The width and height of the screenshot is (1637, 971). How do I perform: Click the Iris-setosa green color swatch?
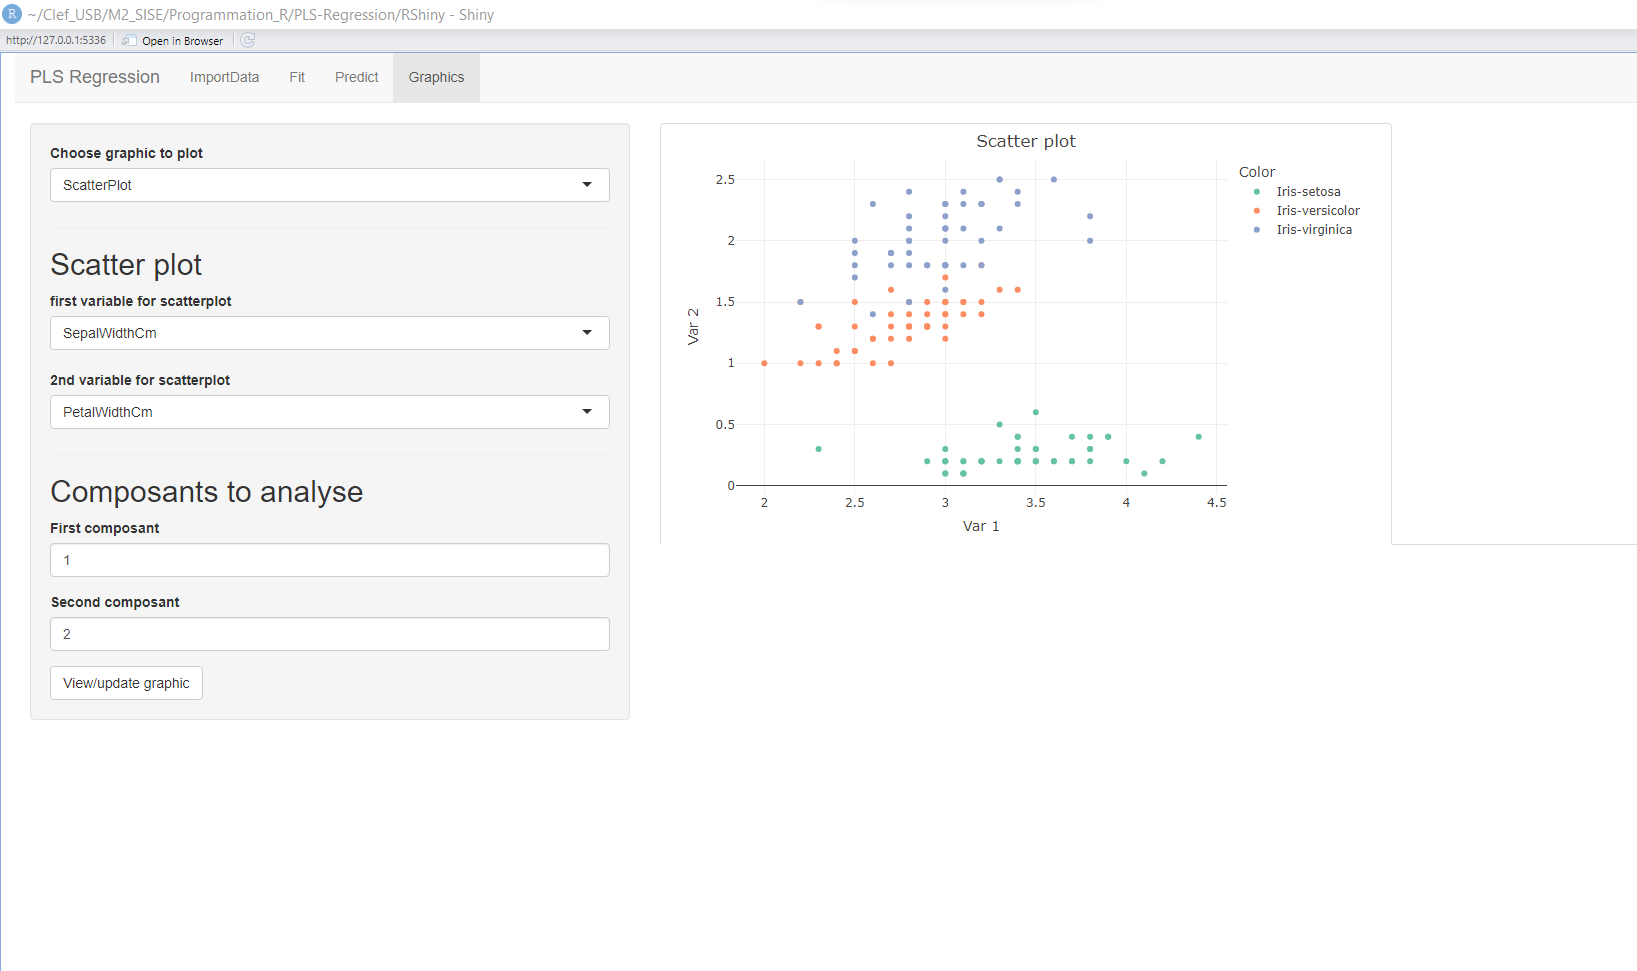(x=1256, y=191)
